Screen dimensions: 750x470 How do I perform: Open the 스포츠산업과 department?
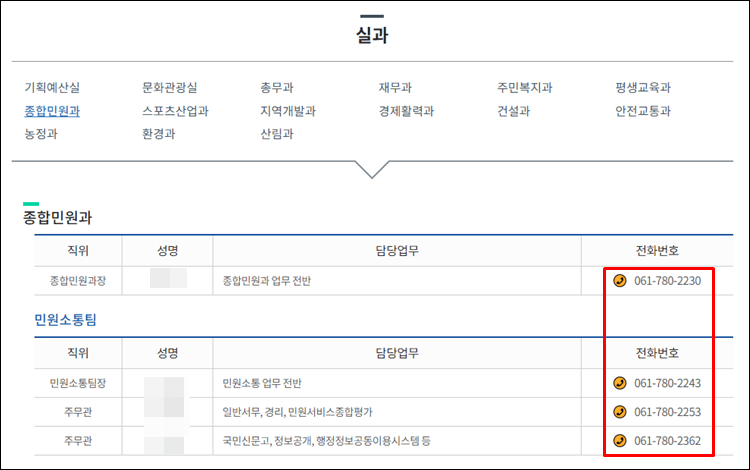[176, 111]
